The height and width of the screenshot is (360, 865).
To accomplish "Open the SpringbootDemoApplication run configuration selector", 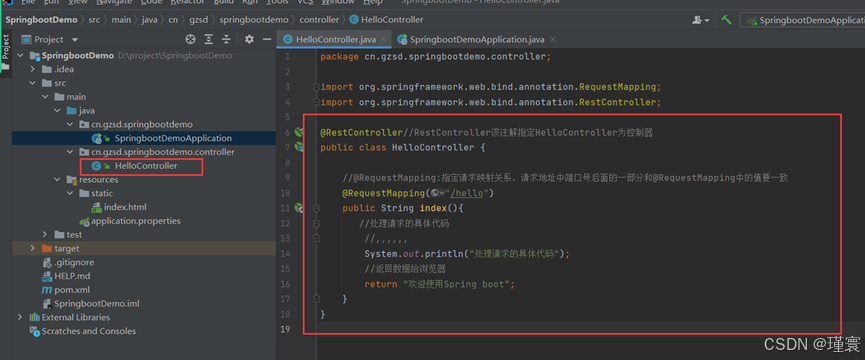I will point(805,20).
